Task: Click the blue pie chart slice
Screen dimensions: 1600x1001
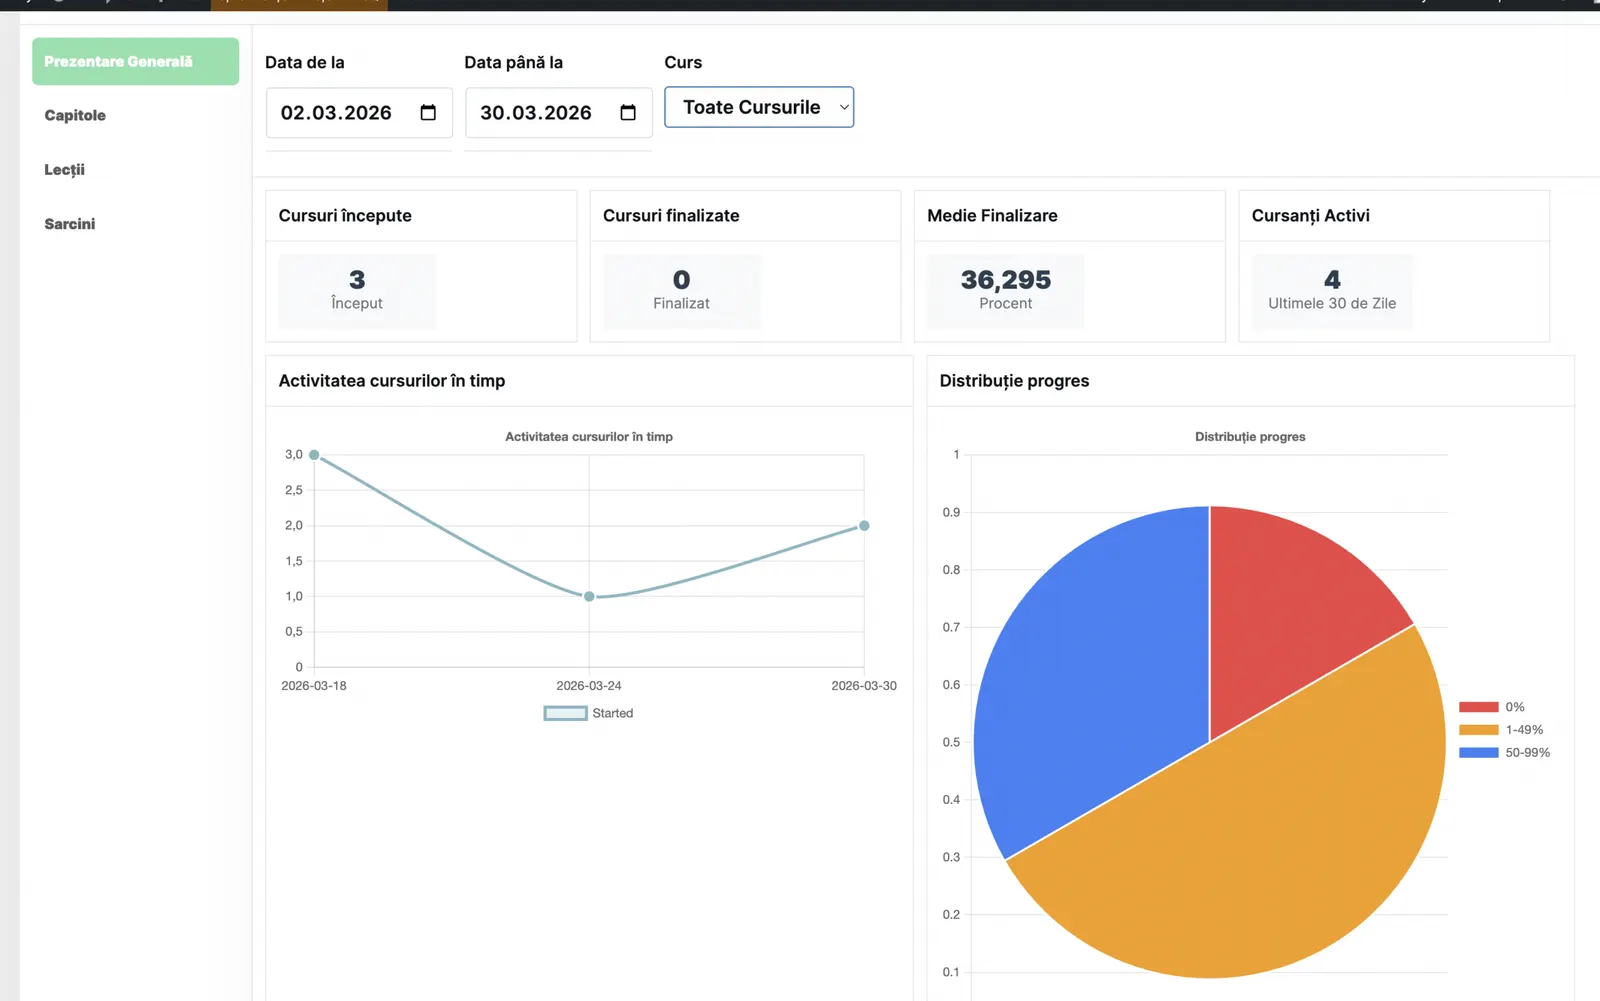Action: point(1090,670)
